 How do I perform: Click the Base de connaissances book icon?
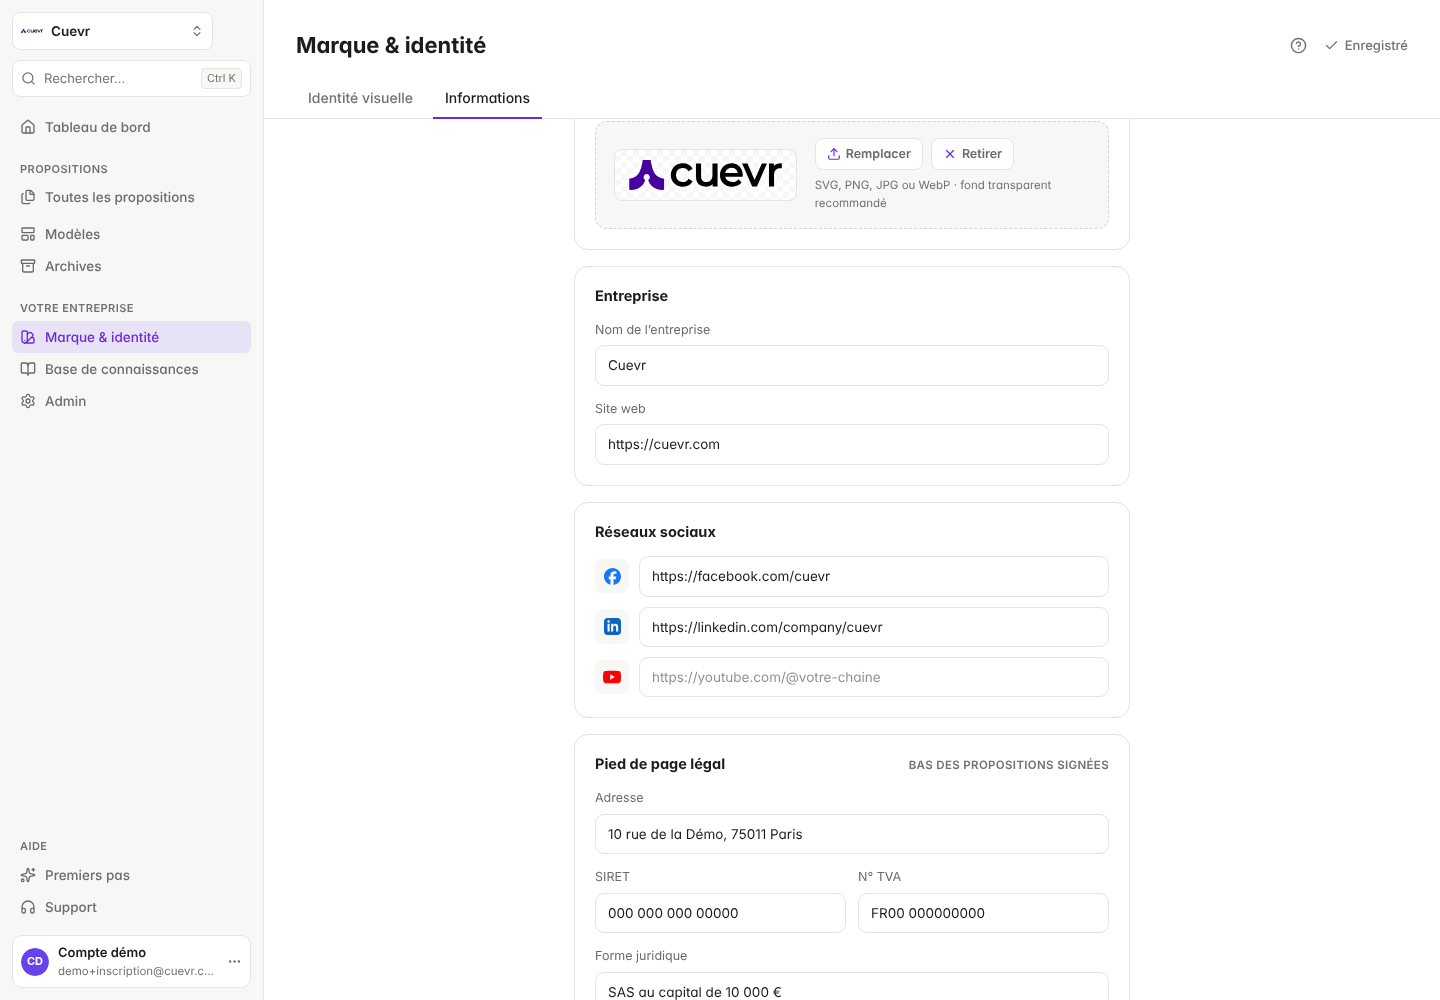point(28,369)
